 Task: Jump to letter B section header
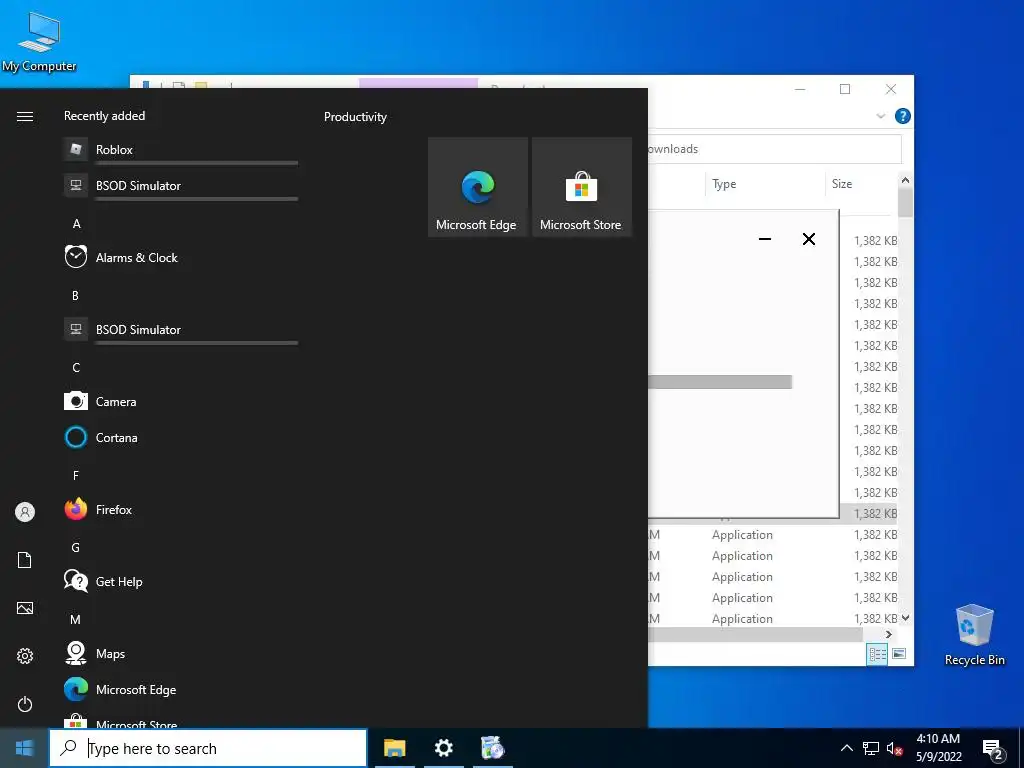[75, 296]
